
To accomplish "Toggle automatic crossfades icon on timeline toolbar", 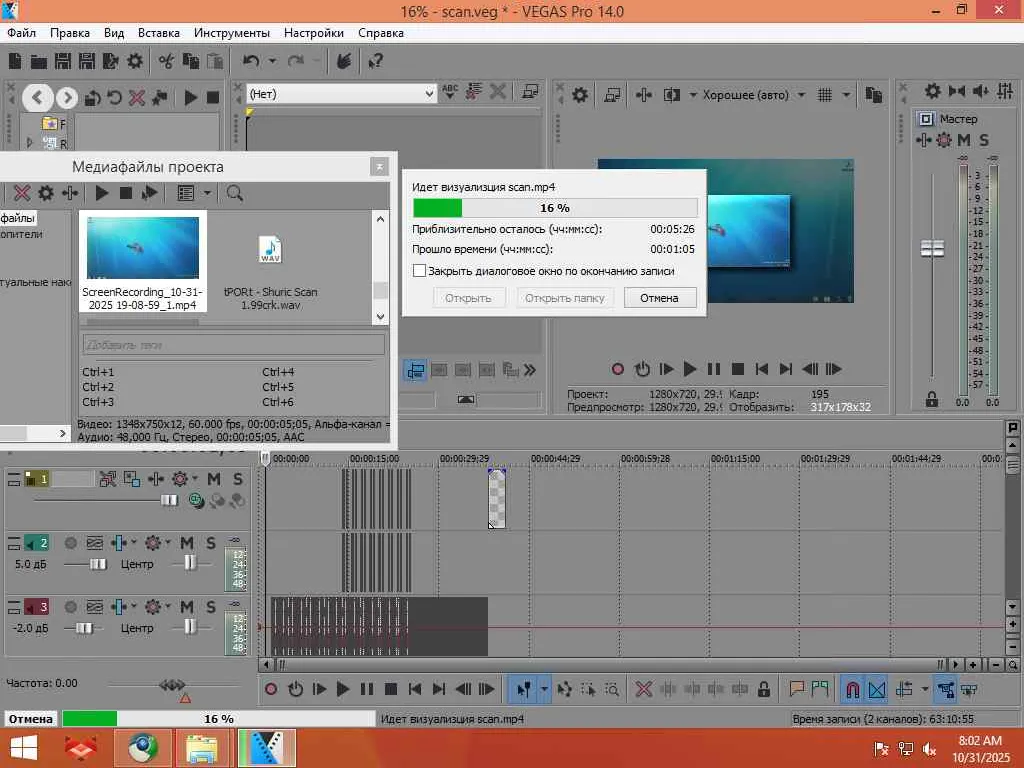I will (x=877, y=689).
